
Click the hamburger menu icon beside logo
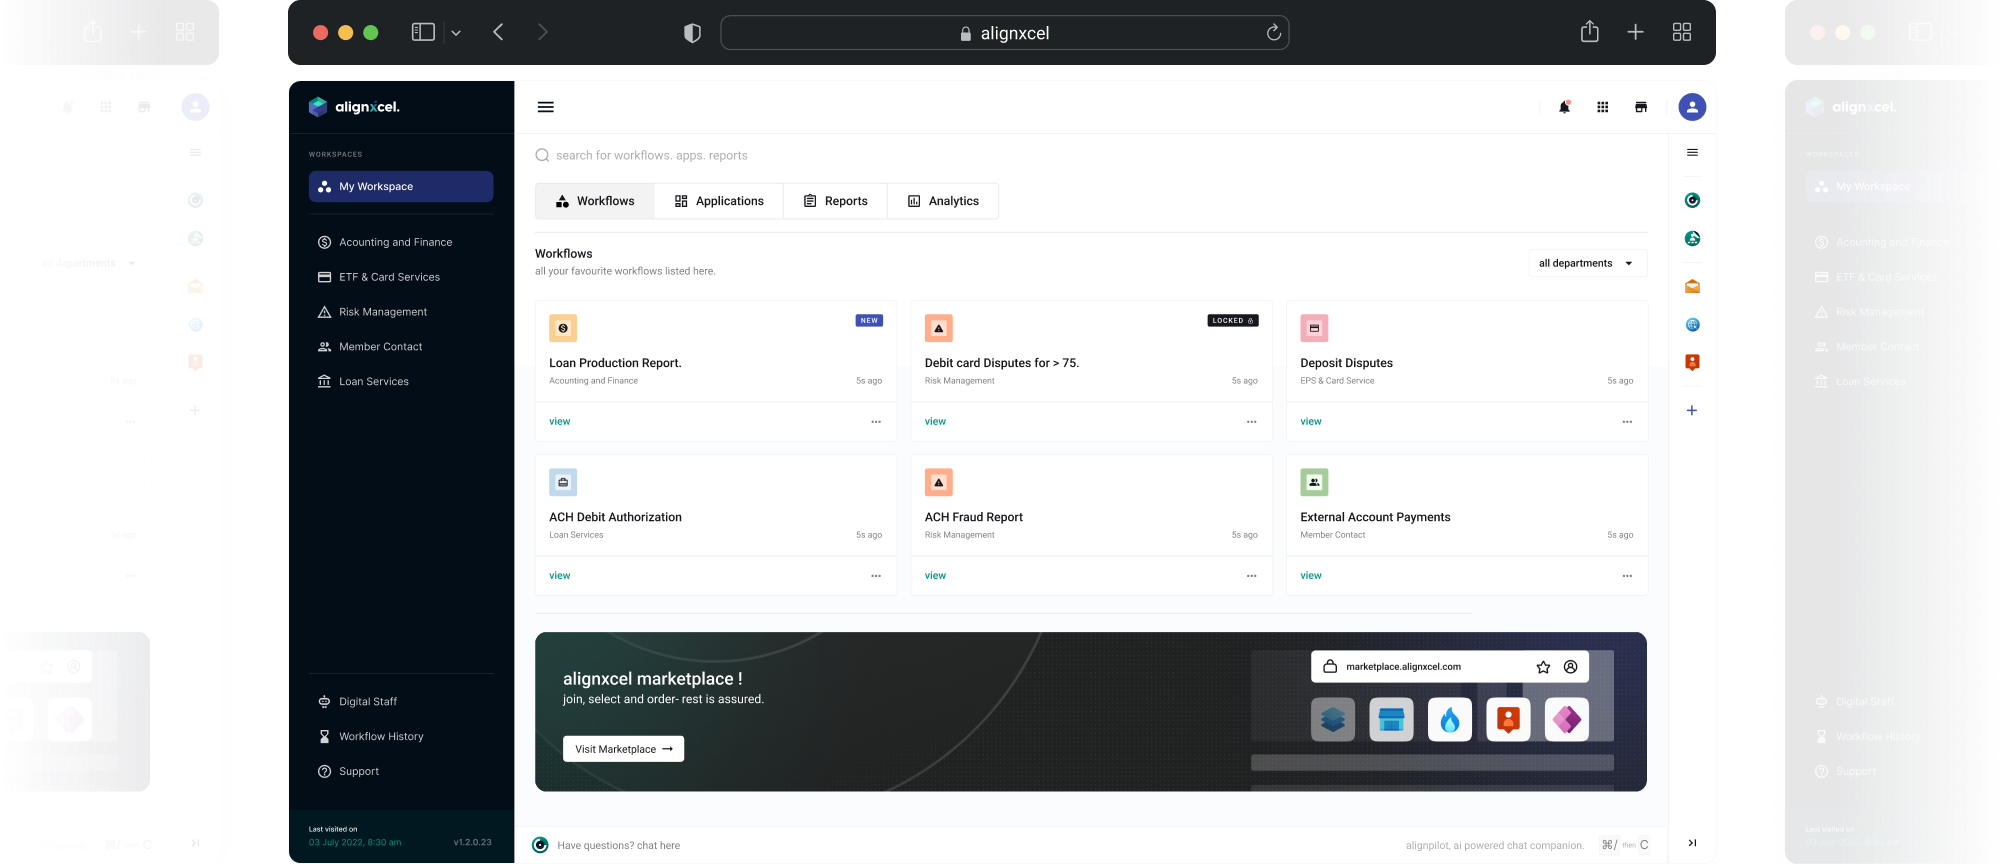pos(545,107)
